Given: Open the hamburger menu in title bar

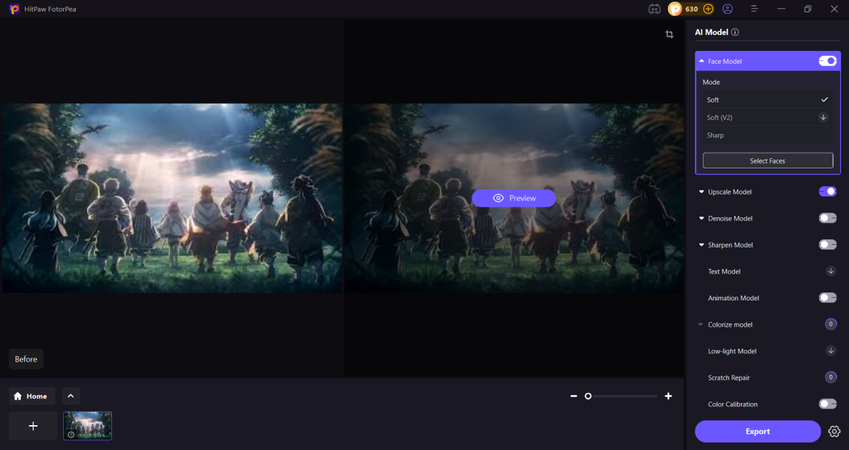Looking at the screenshot, I should pos(754,9).
